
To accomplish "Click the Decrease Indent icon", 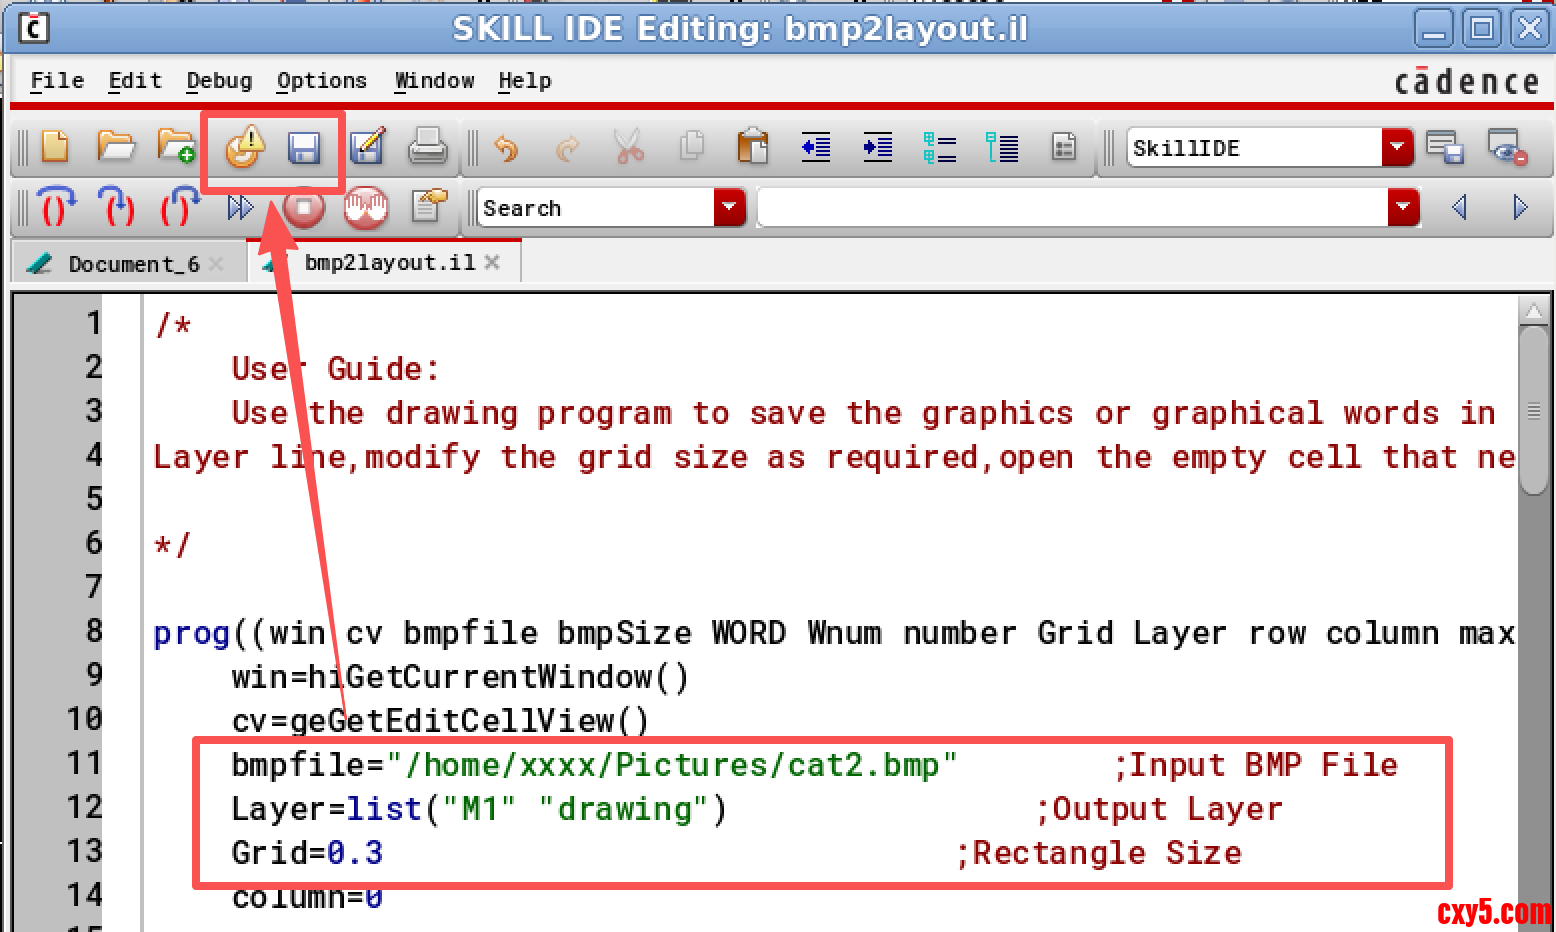I will [816, 148].
